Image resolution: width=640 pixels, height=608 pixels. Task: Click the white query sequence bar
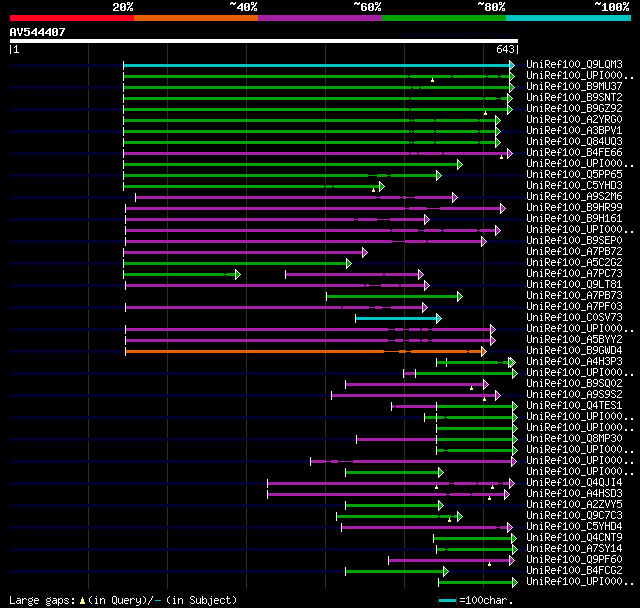(264, 41)
